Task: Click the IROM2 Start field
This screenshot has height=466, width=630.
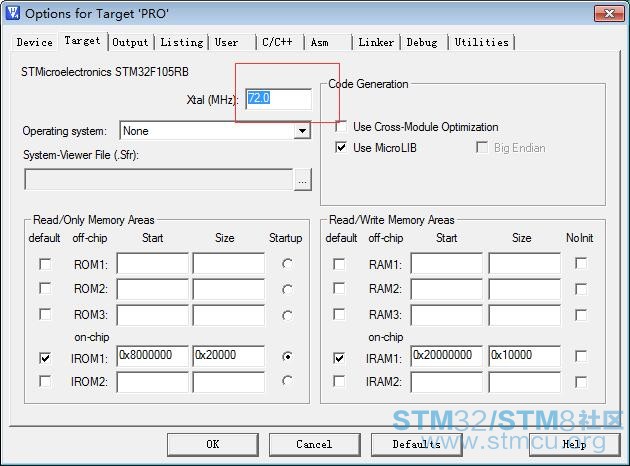Action: (152, 382)
